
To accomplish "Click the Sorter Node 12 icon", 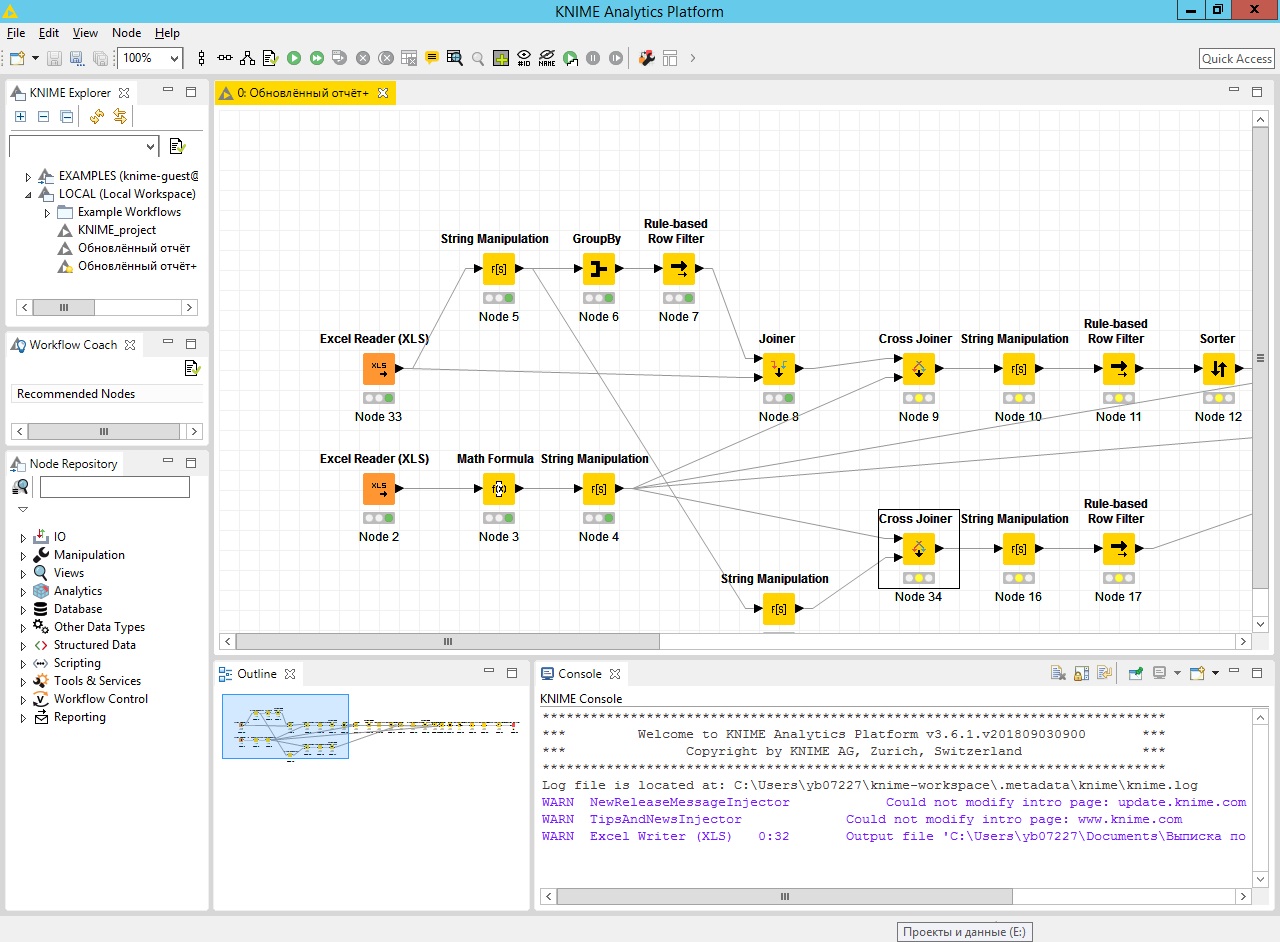I will tap(1218, 369).
